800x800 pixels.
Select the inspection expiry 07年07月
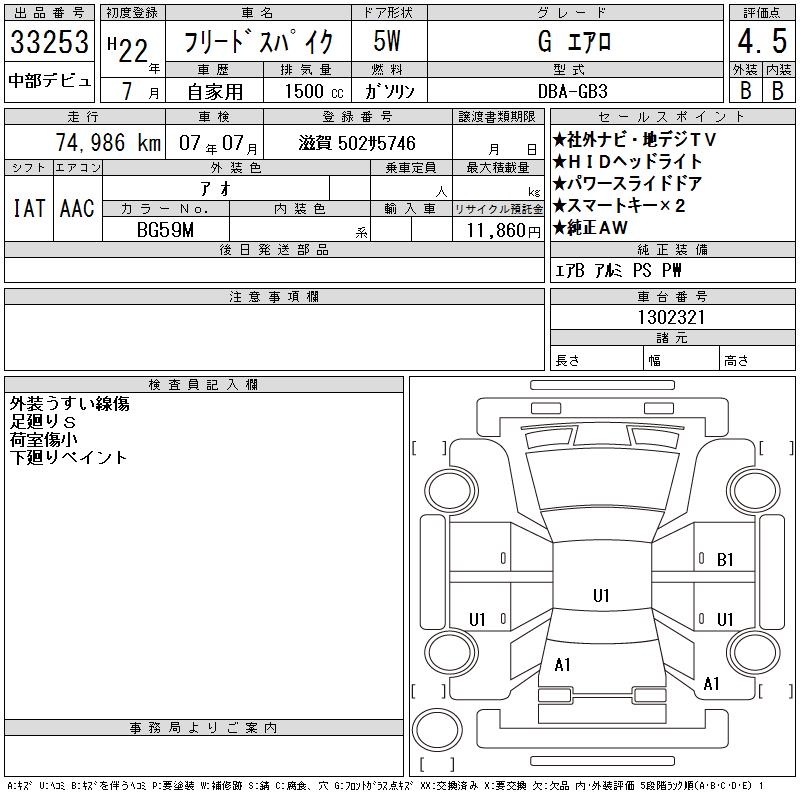tap(218, 143)
